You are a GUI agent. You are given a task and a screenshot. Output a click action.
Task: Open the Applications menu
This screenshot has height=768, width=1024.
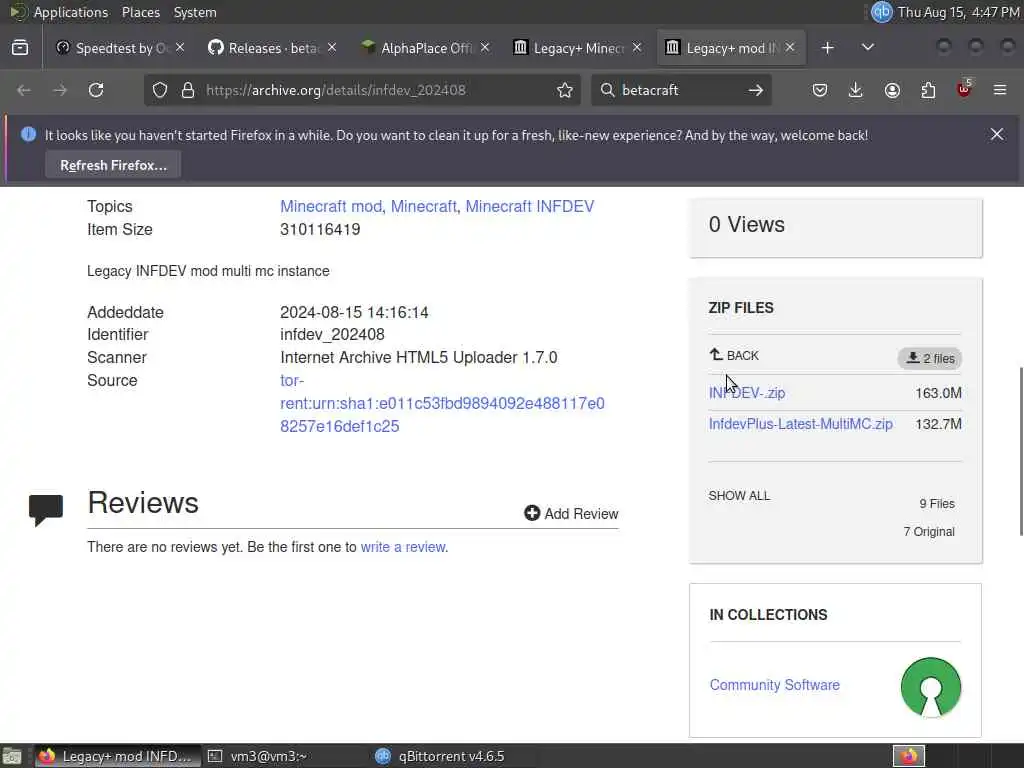[71, 12]
